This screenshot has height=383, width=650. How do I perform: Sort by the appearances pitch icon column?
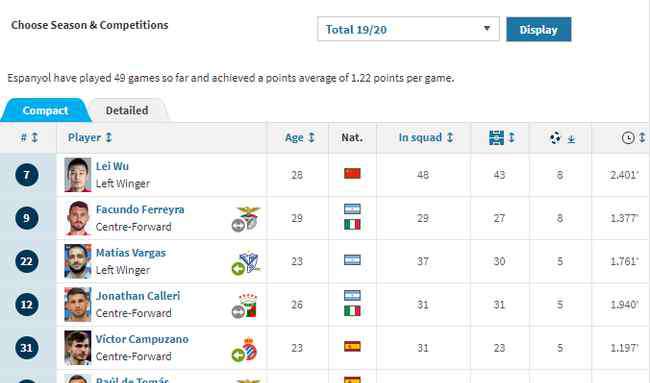[502, 138]
